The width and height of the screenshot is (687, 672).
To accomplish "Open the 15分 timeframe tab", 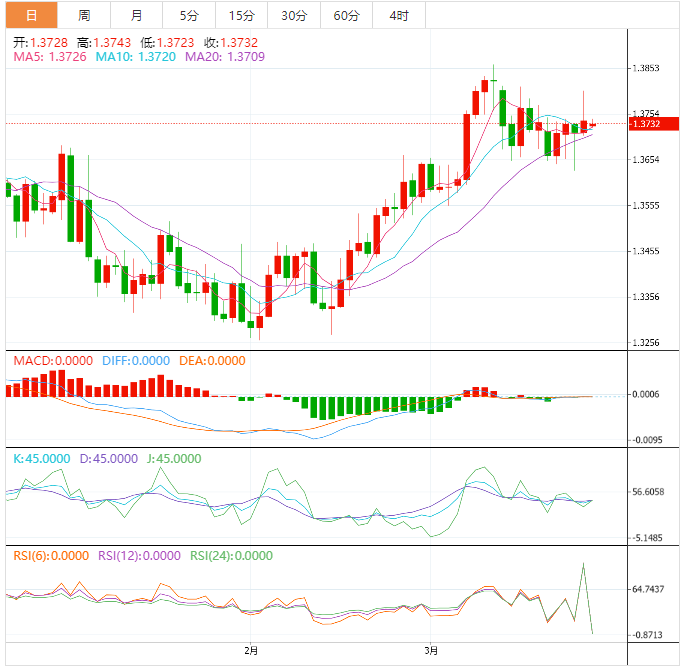I will pyautogui.click(x=241, y=15).
